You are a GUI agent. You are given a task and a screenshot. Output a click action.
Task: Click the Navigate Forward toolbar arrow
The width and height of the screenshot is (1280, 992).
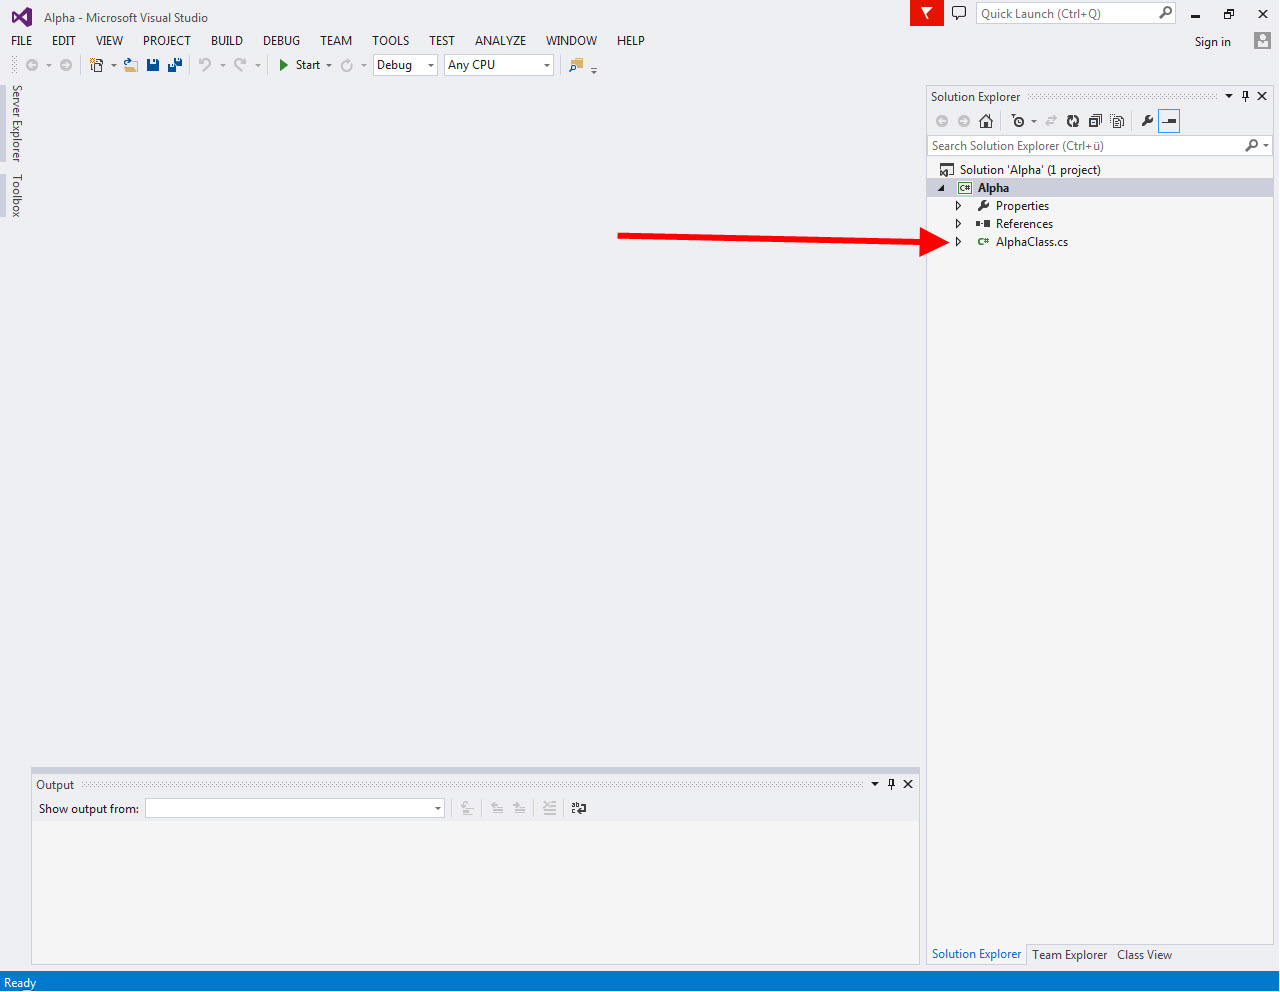pos(66,65)
